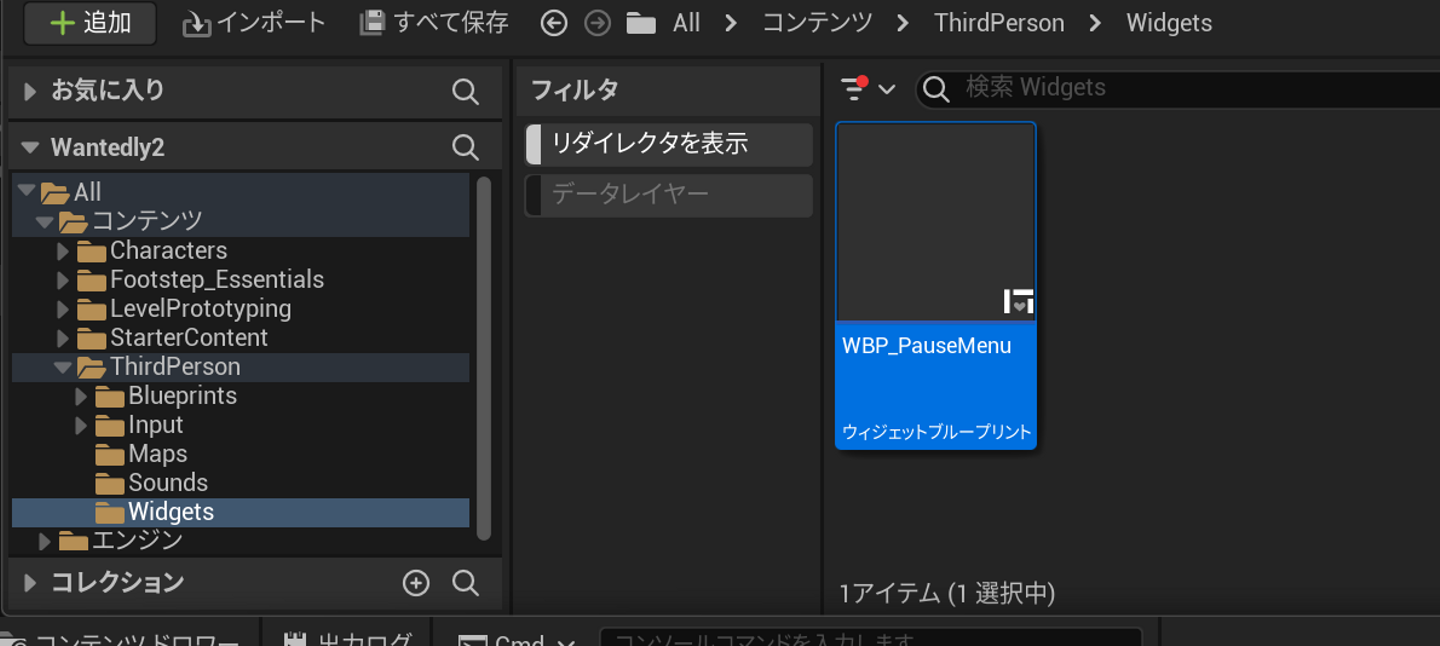1440x646 pixels.
Task: Collapse the Wantedly2 section
Action: pos(31,148)
